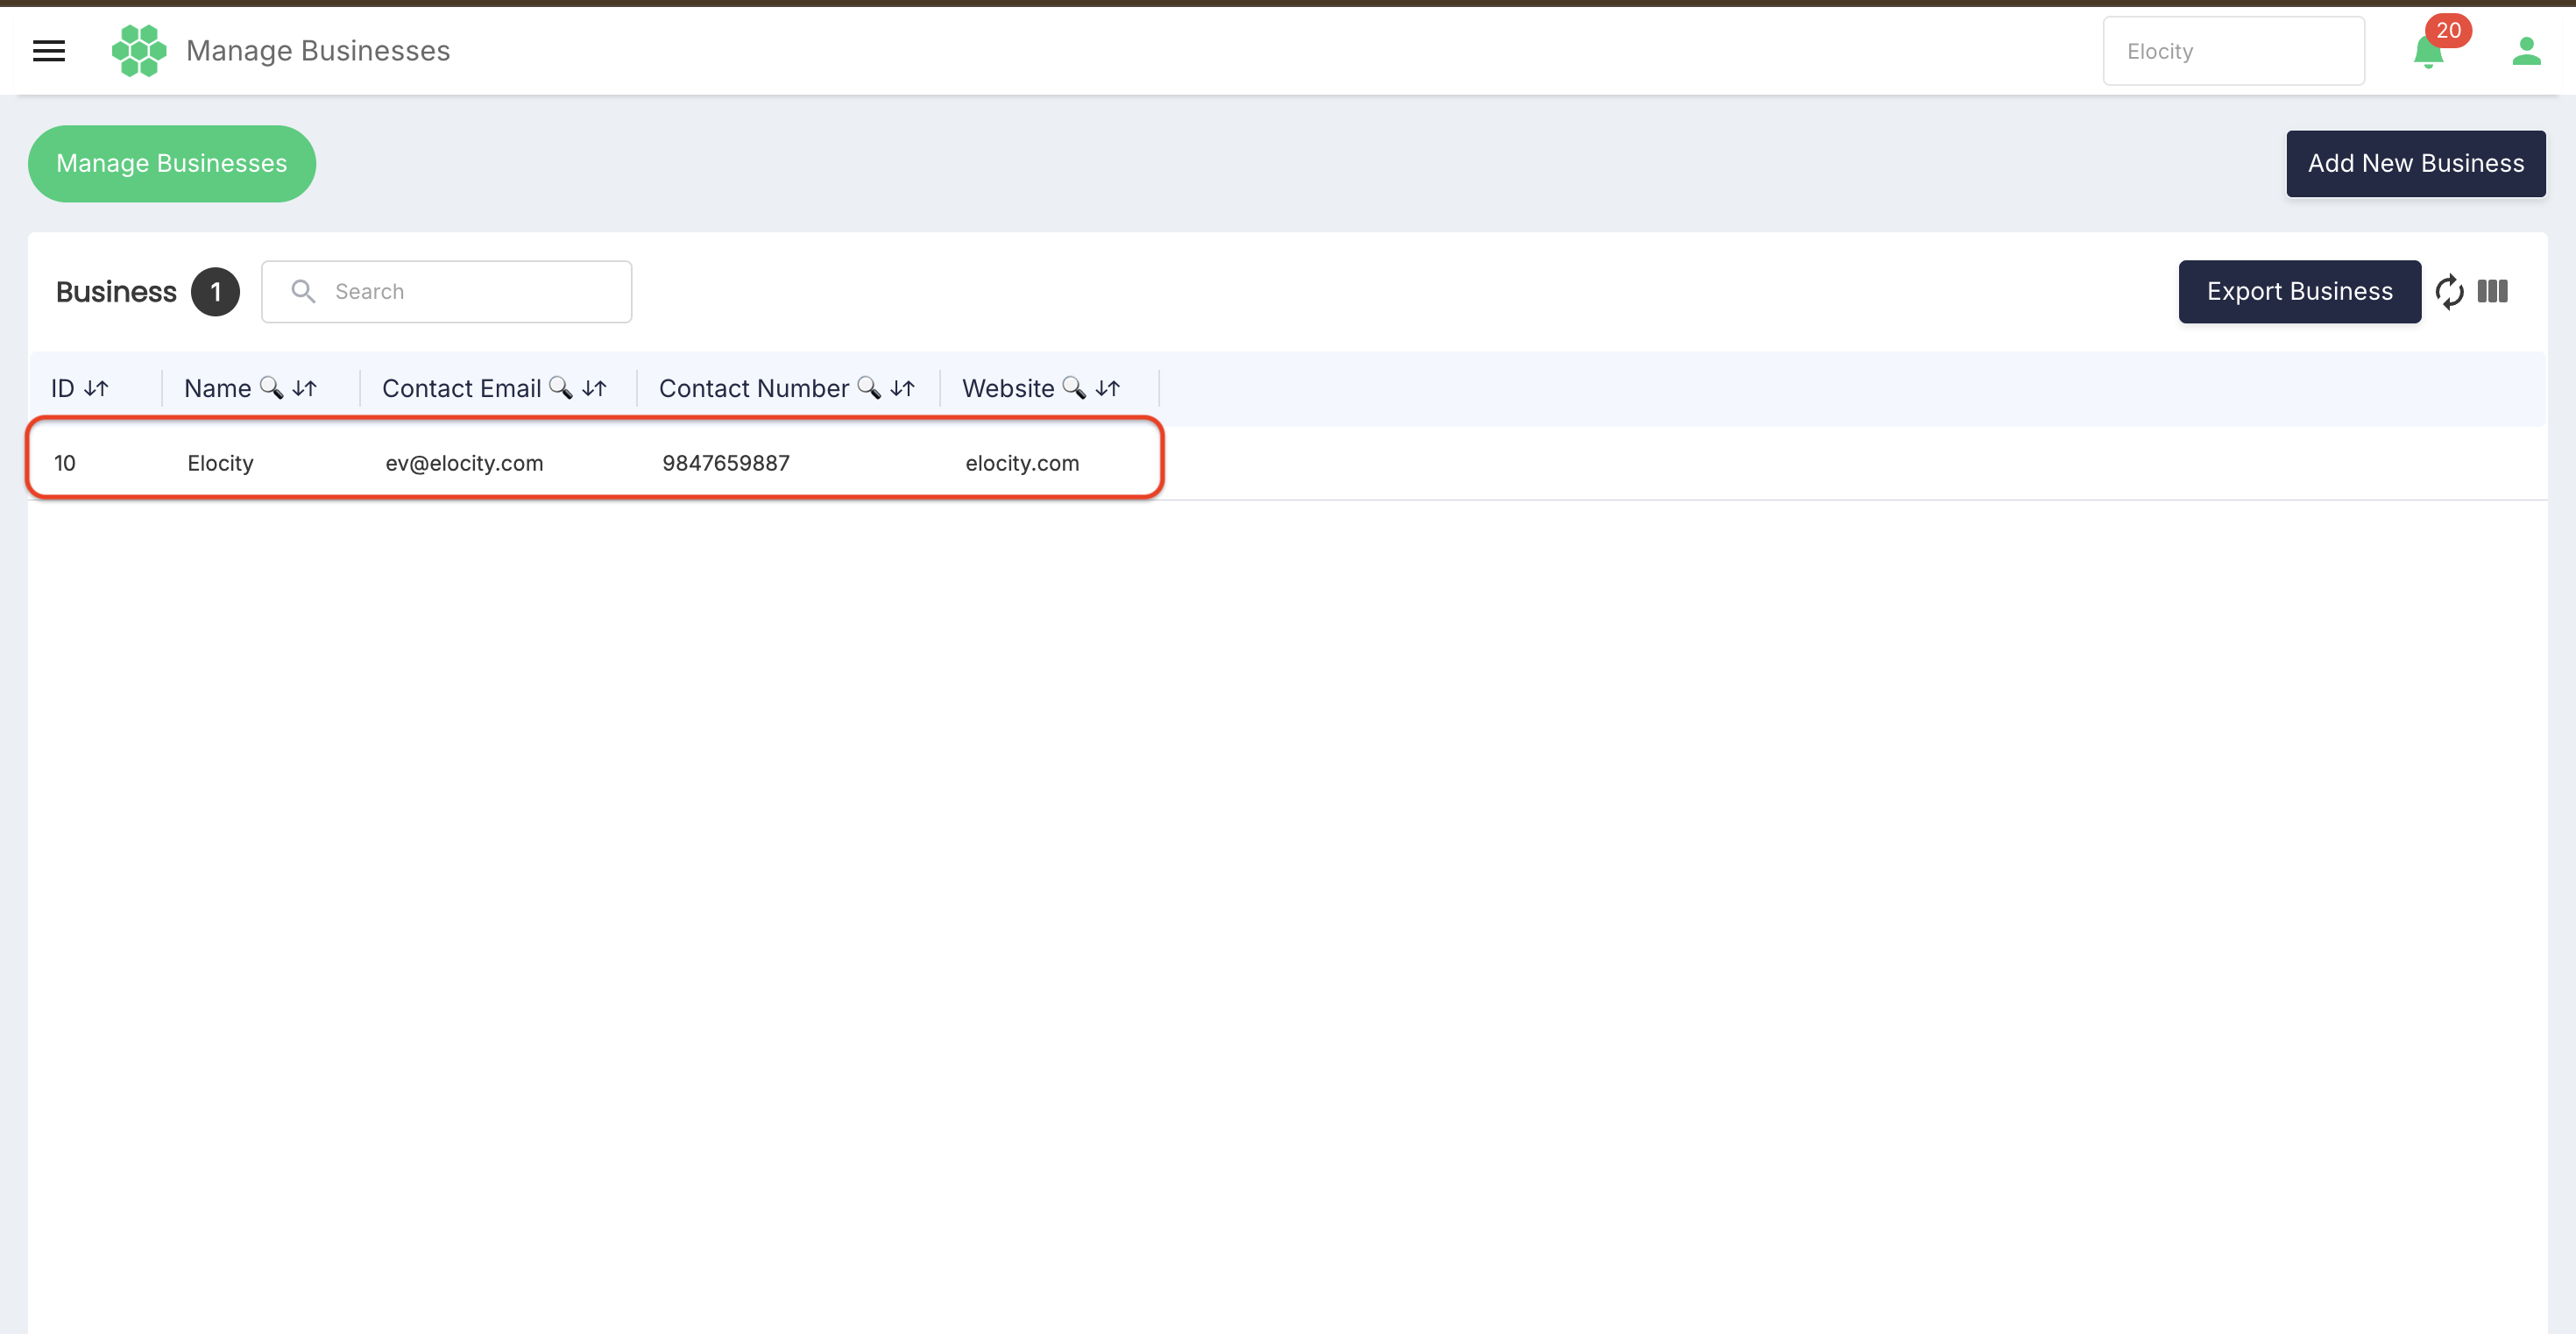2576x1334 pixels.
Task: Sort by Website column arrows
Action: (1108, 388)
